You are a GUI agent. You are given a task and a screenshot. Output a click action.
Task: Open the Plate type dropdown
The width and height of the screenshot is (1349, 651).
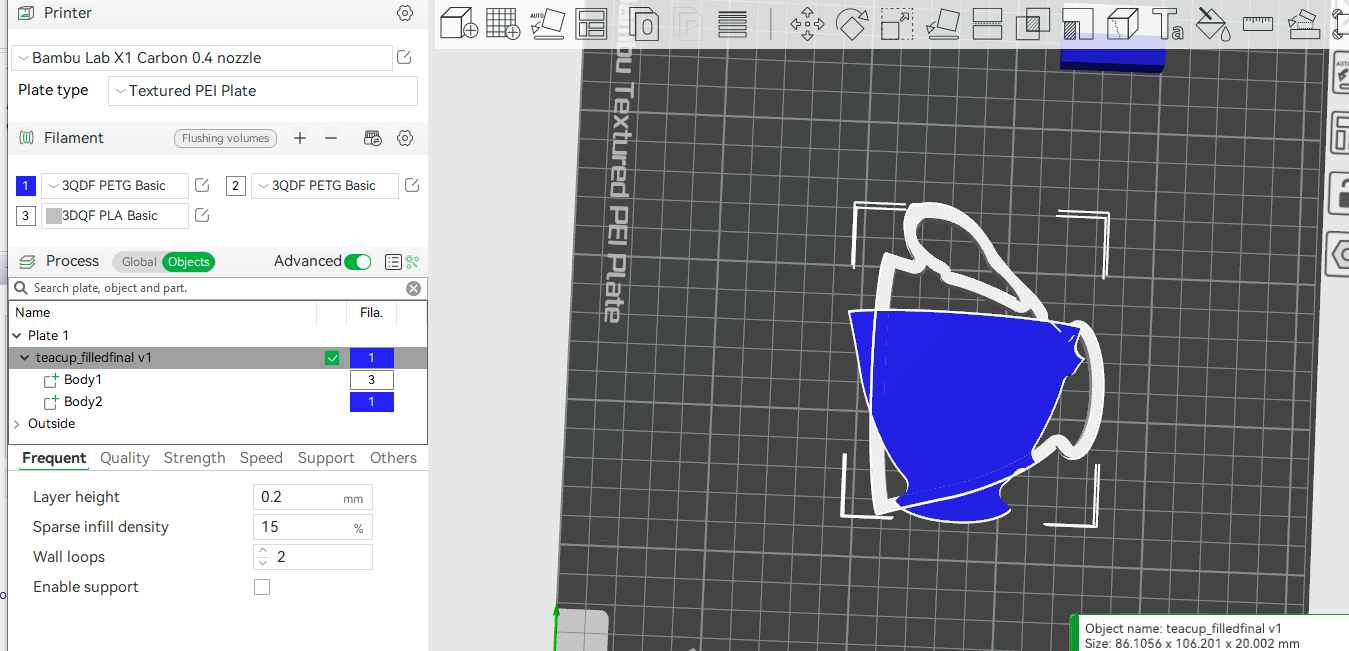262,91
